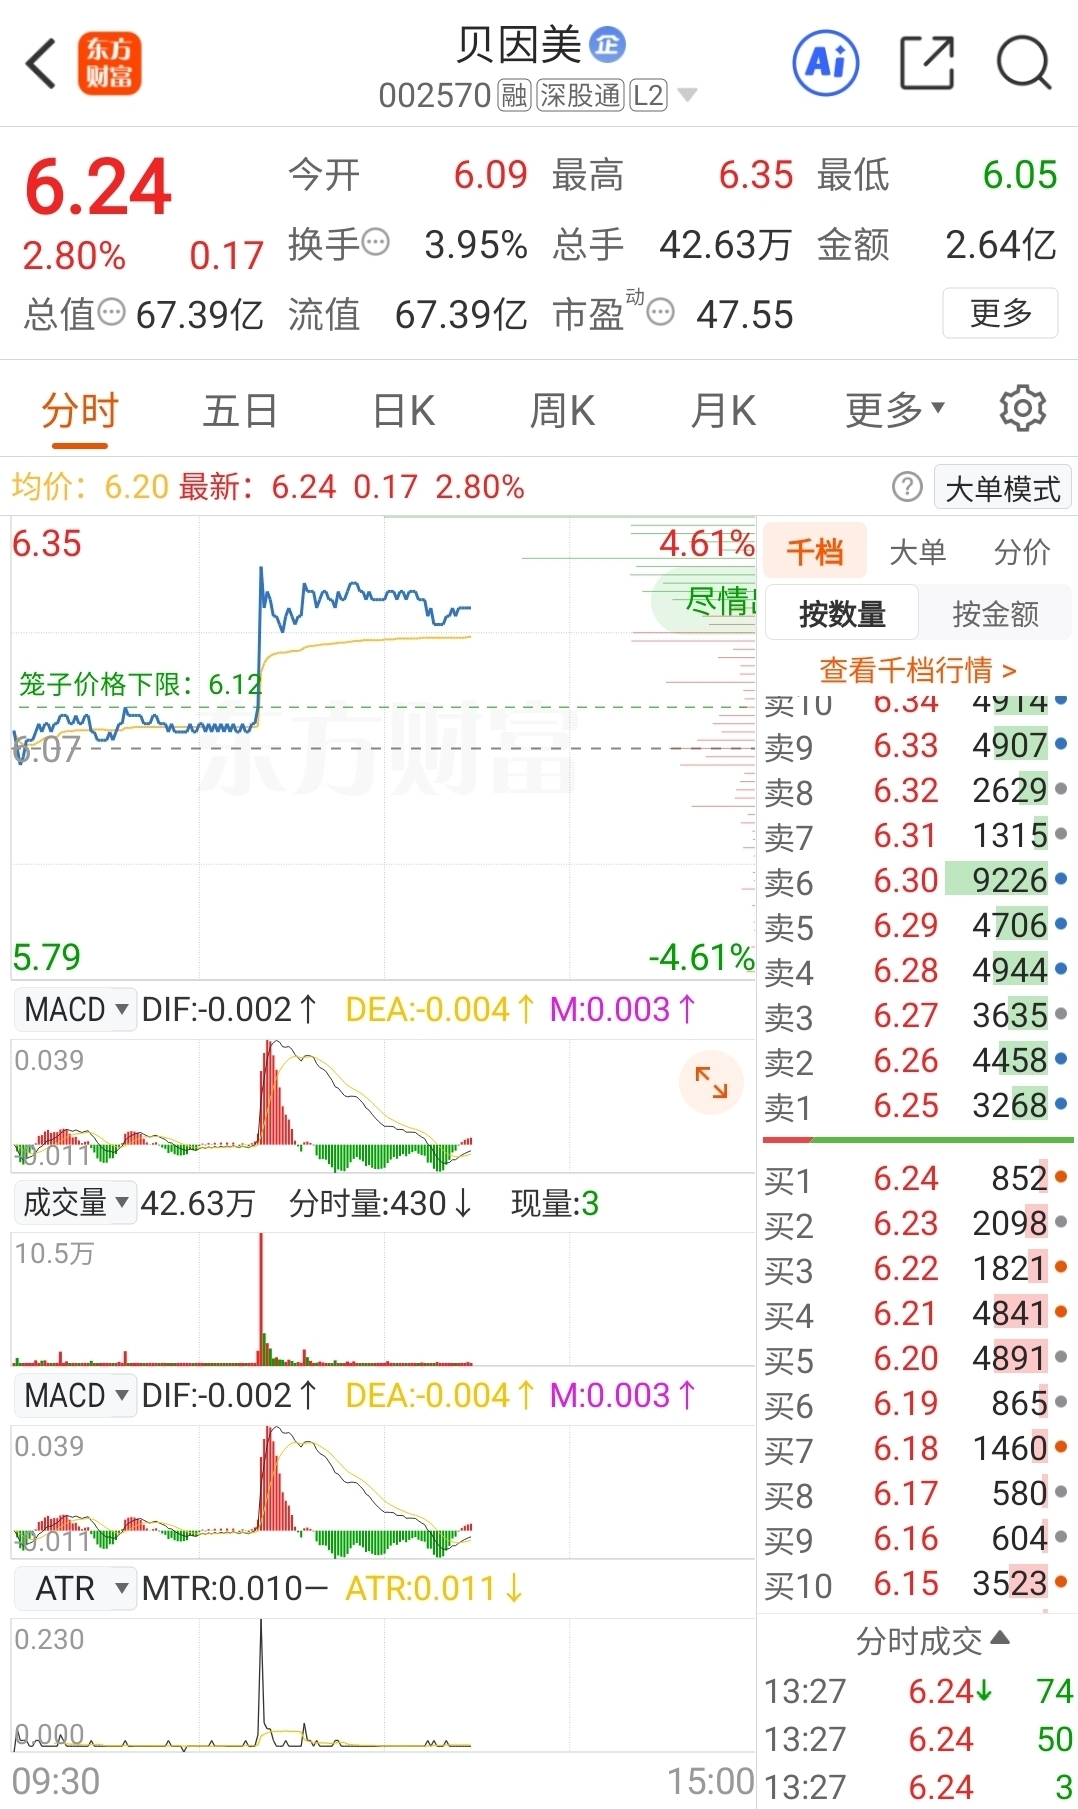Tap the intraday price line chart
Image resolution: width=1078 pixels, height=1810 pixels.
[x=383, y=748]
